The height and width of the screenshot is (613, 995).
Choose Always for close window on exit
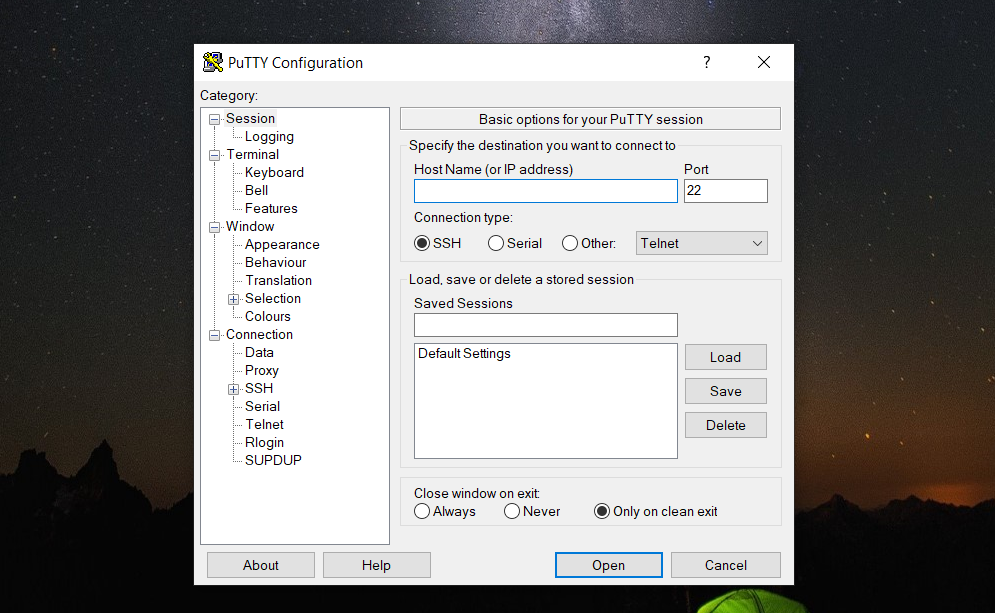click(422, 511)
